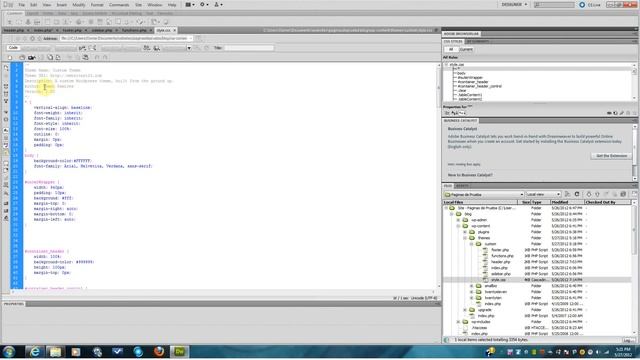Select the body rule in All Rules
The image size is (640, 360).
tap(461, 73)
